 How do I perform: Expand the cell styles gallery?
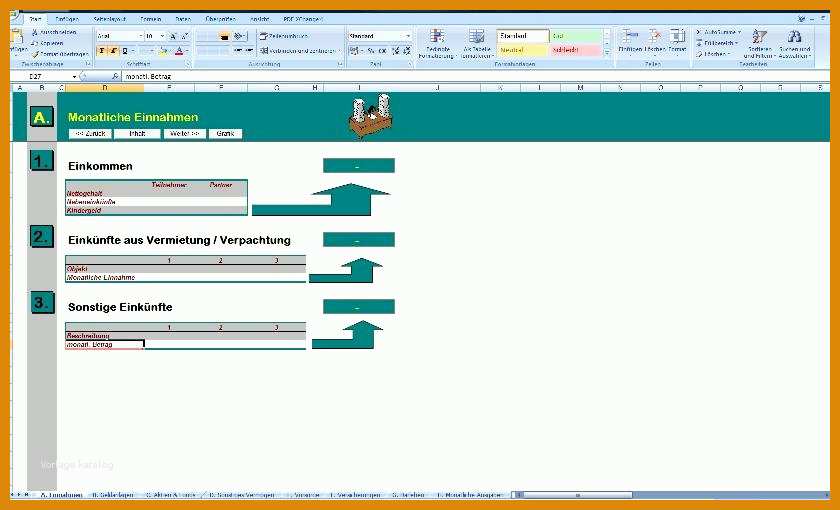(x=607, y=52)
